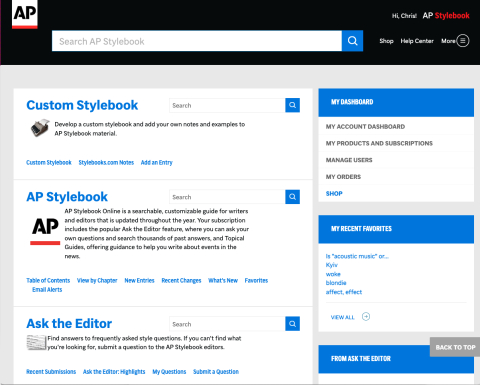Open the woke favorite entry
The image size is (480, 385).
[333, 274]
